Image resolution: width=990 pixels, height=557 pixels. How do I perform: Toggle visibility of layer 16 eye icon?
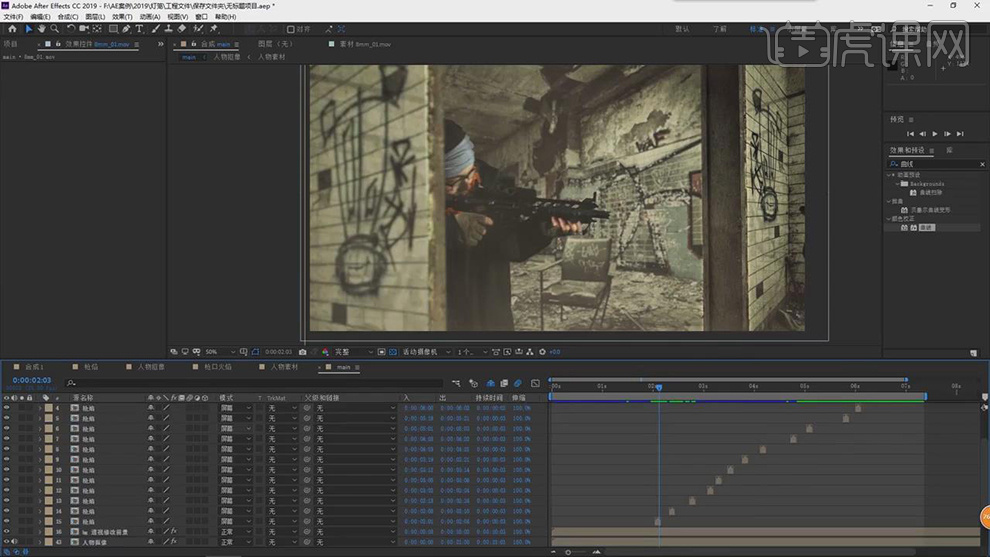pos(6,532)
